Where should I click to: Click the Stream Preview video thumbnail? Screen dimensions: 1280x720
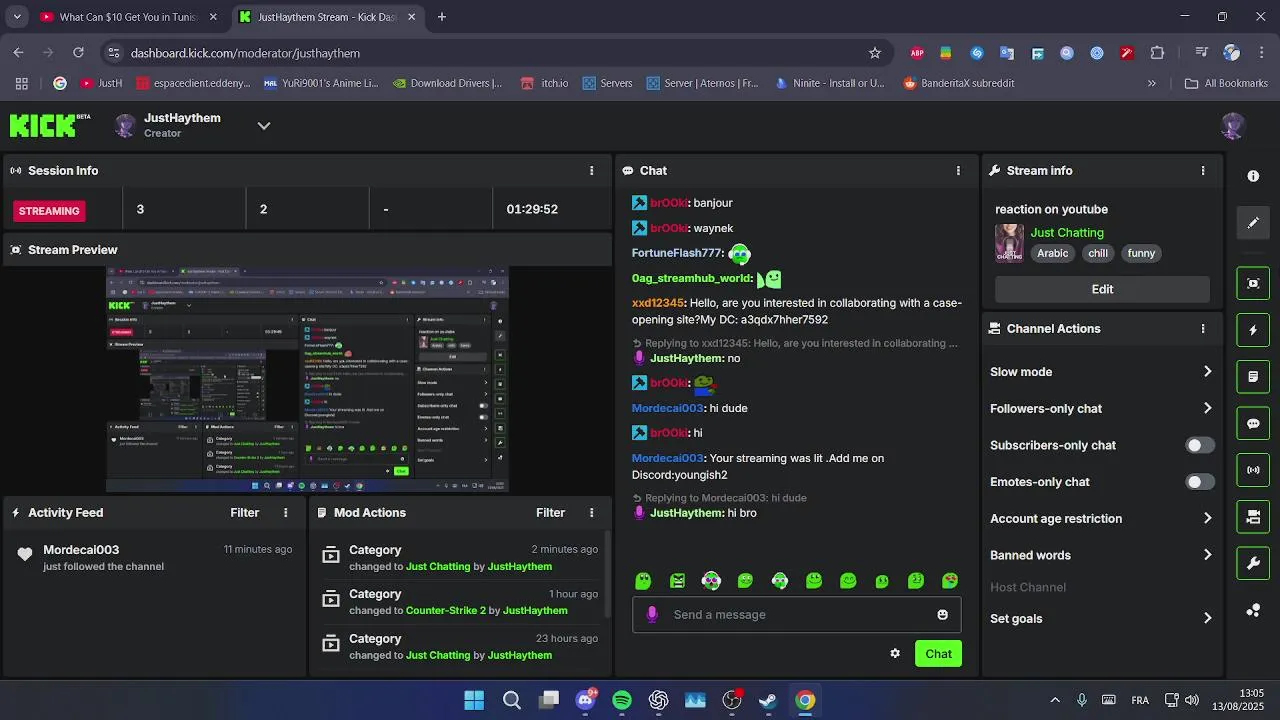pyautogui.click(x=308, y=379)
